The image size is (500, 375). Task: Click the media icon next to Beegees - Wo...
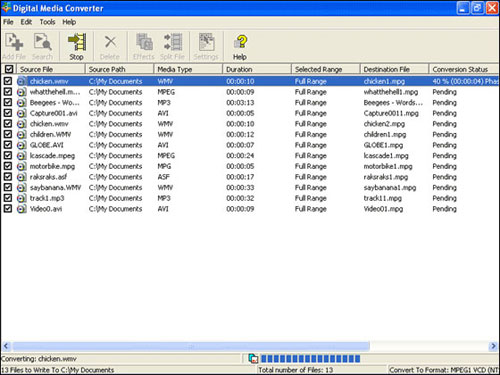tap(22, 103)
